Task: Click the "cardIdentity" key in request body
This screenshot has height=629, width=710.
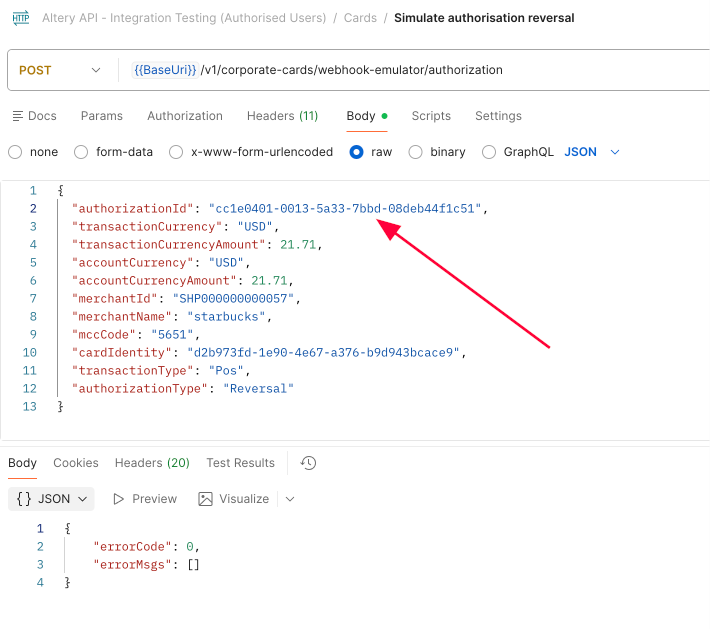Action: 122,353
